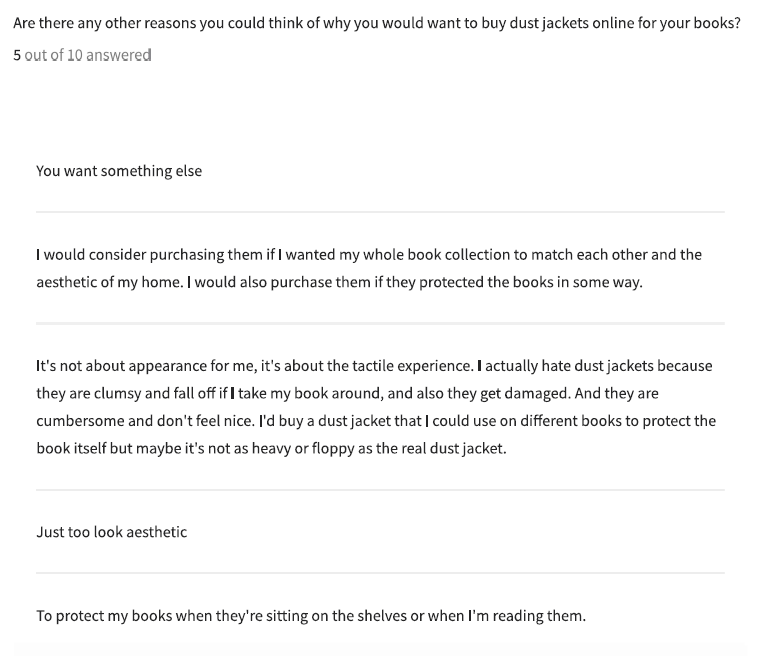758x656 pixels.
Task: Select the response starting "It's not about appearance"
Action: click(x=374, y=366)
